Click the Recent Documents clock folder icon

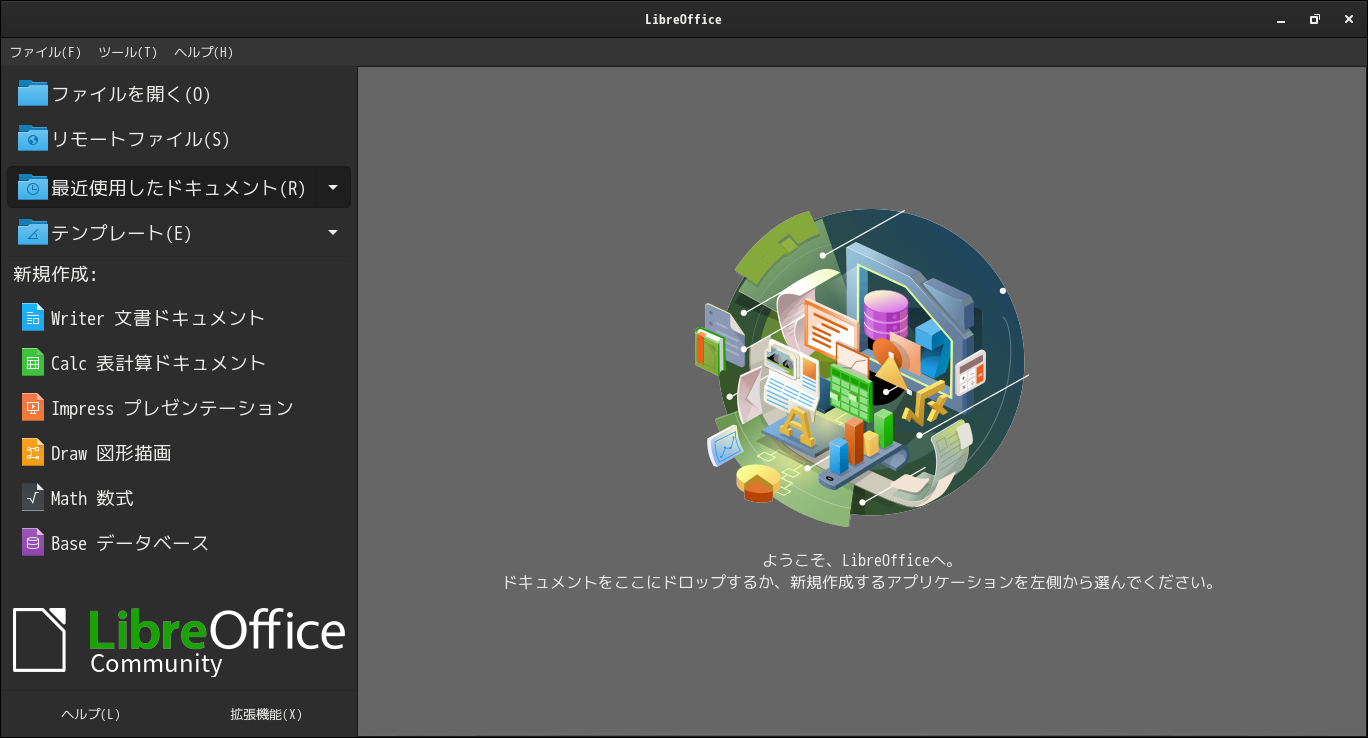click(x=33, y=187)
